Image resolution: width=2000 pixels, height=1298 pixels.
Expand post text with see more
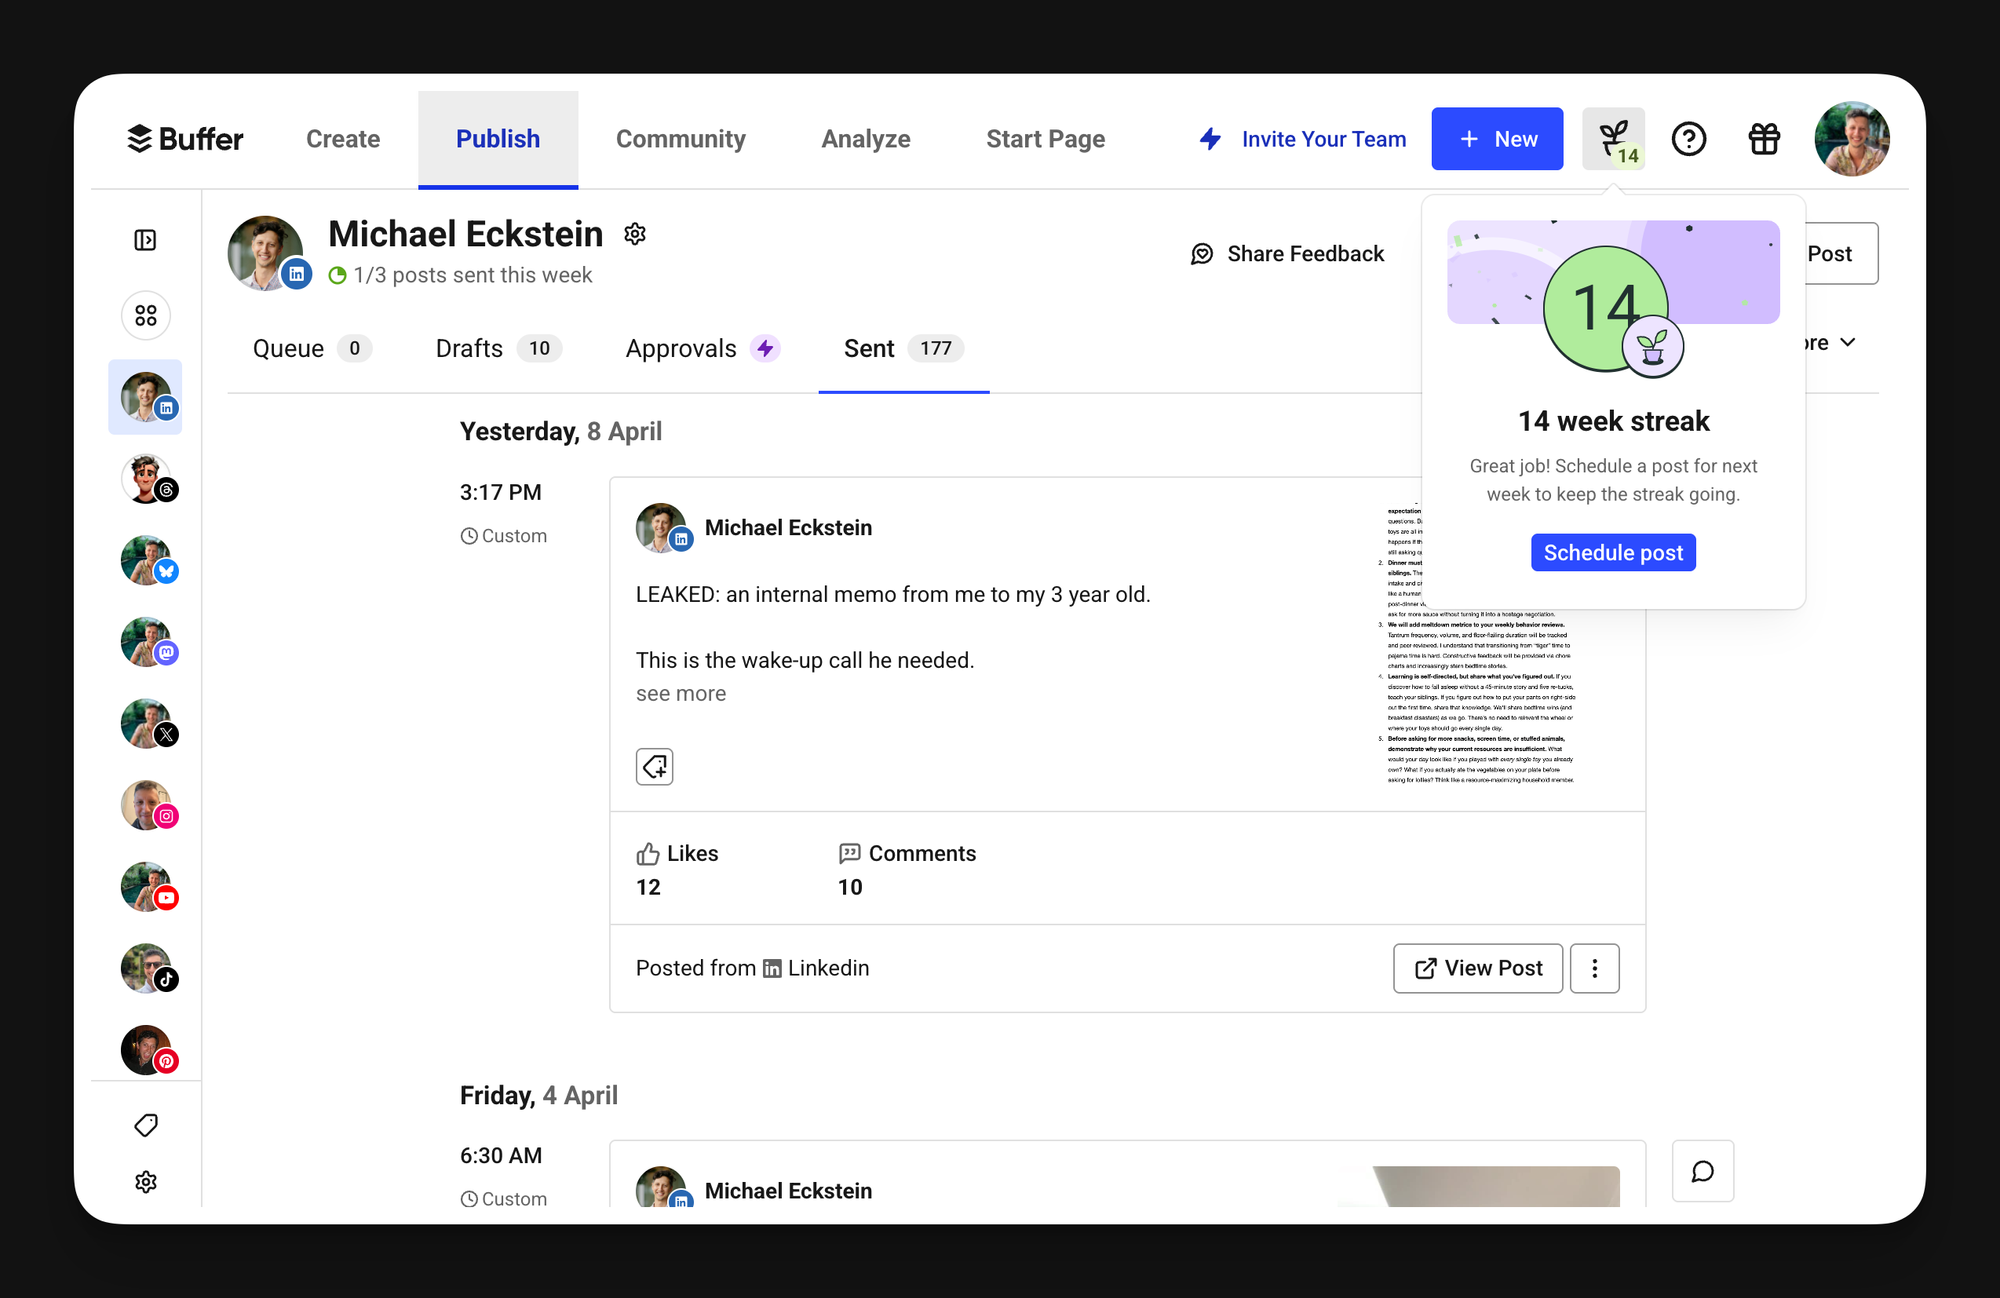[x=681, y=694]
